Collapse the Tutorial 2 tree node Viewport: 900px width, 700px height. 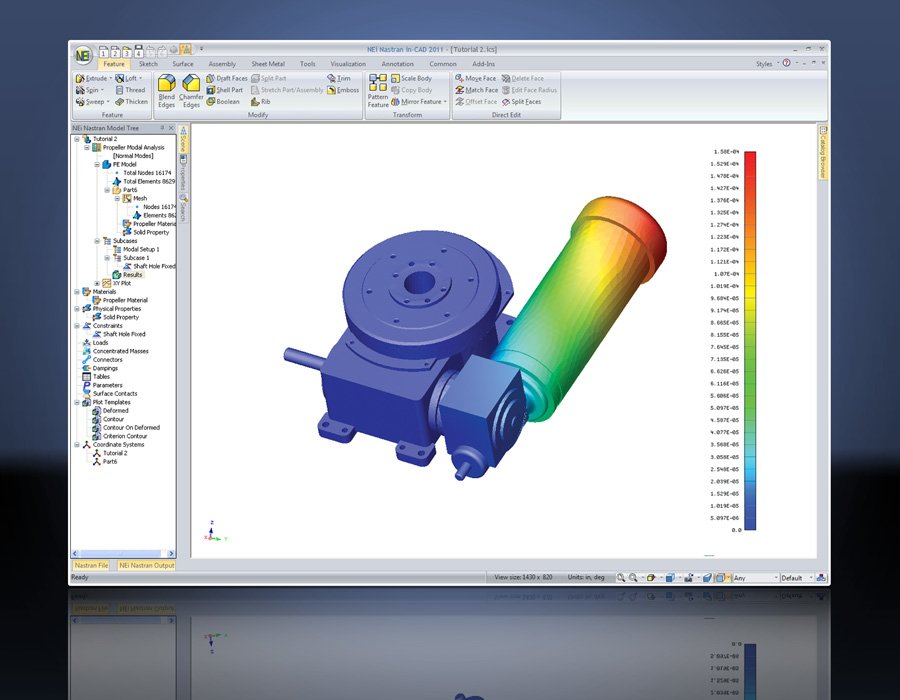(77, 139)
